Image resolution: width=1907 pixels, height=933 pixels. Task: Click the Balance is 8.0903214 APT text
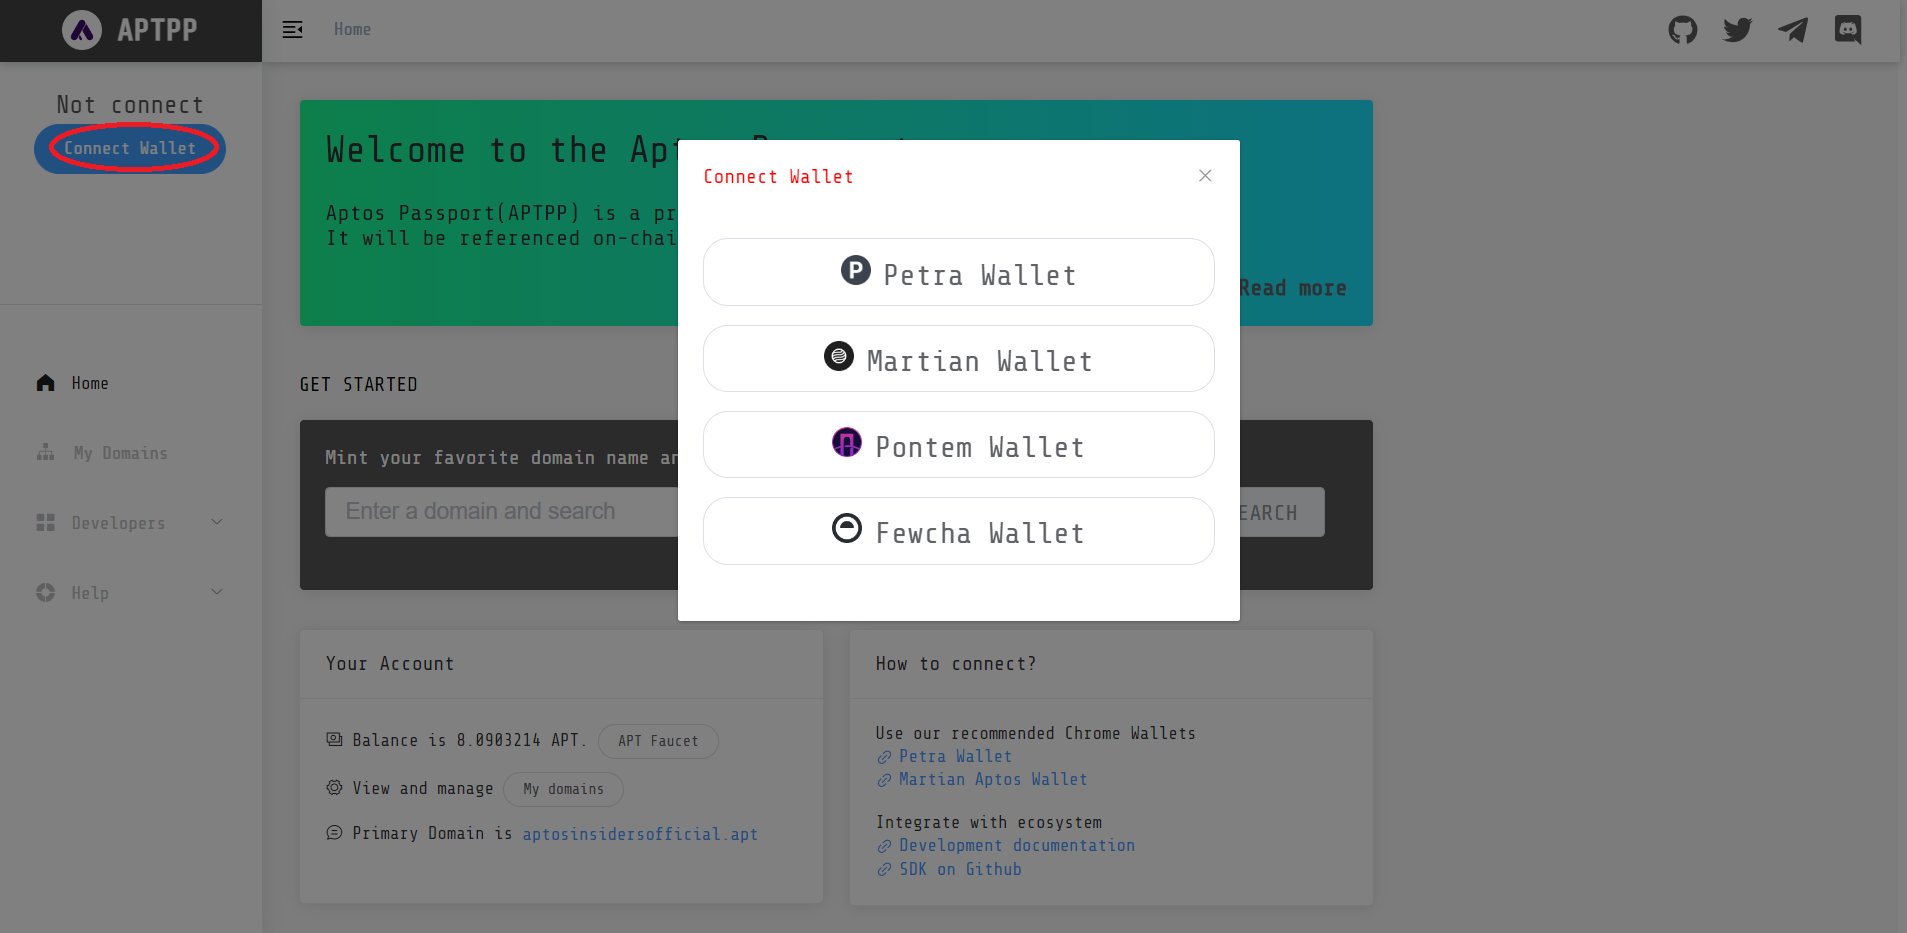tap(469, 741)
